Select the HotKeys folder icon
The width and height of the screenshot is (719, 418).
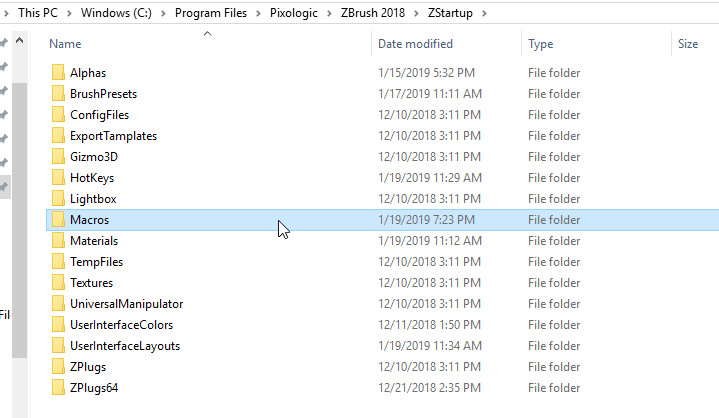(x=58, y=177)
